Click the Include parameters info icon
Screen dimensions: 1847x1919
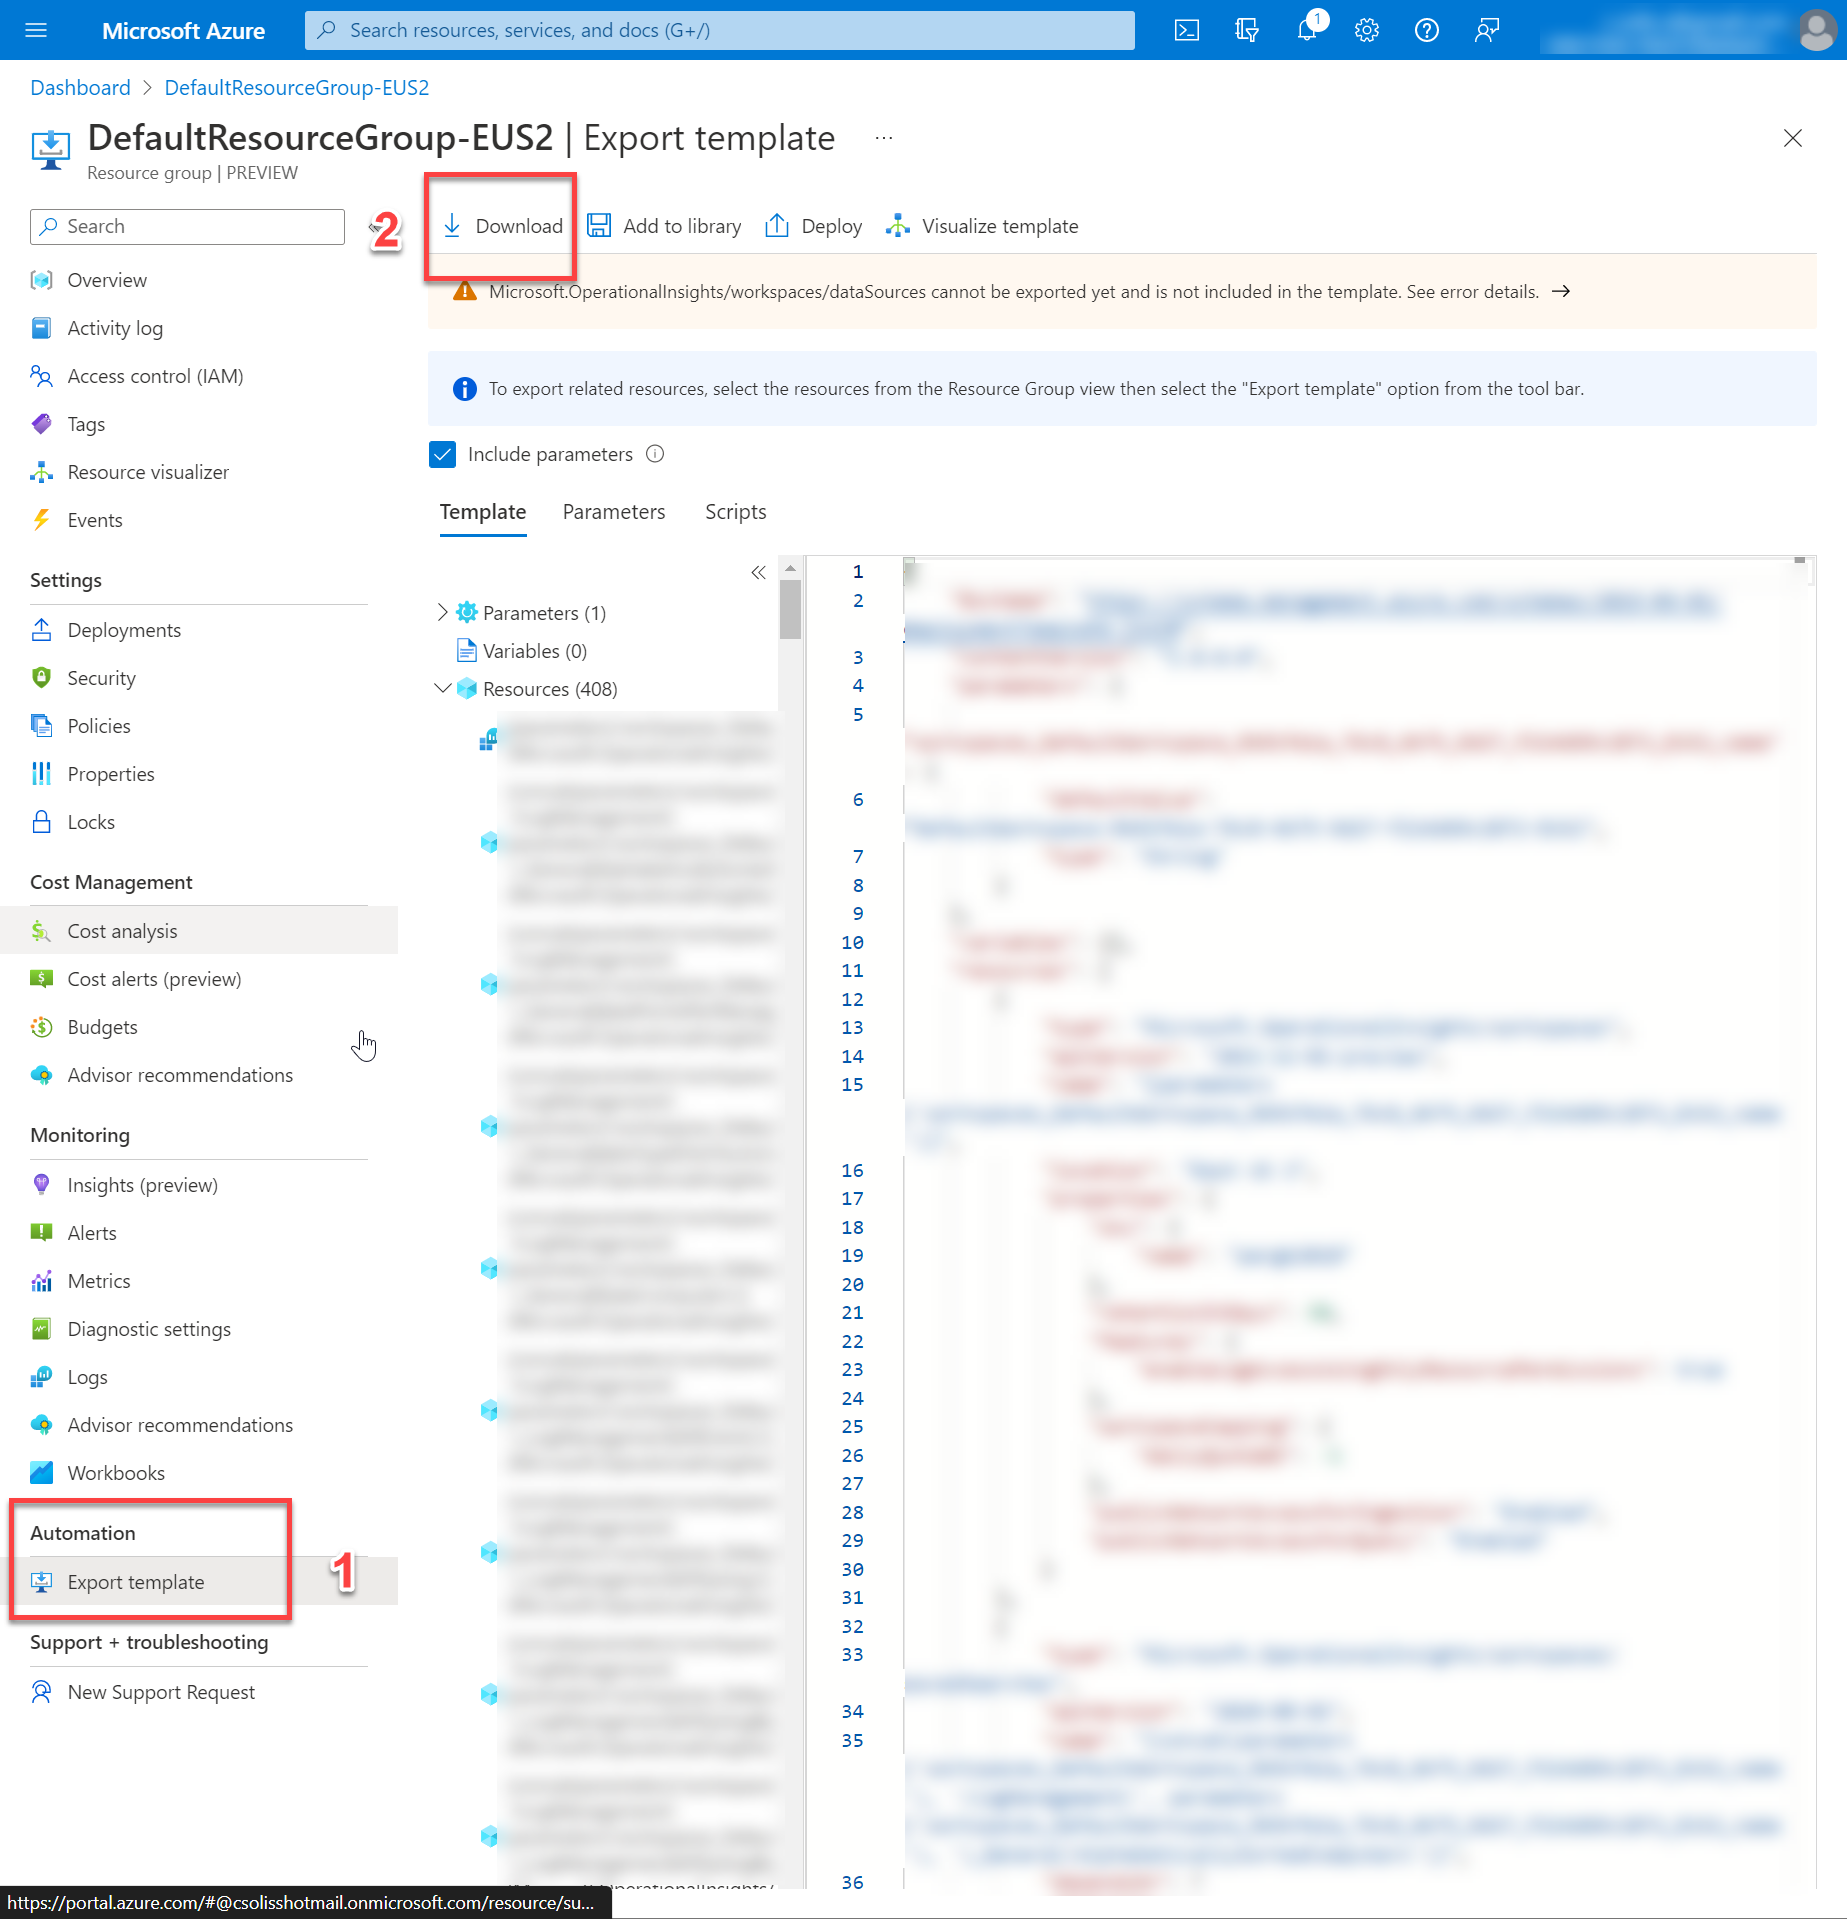pyautogui.click(x=655, y=454)
